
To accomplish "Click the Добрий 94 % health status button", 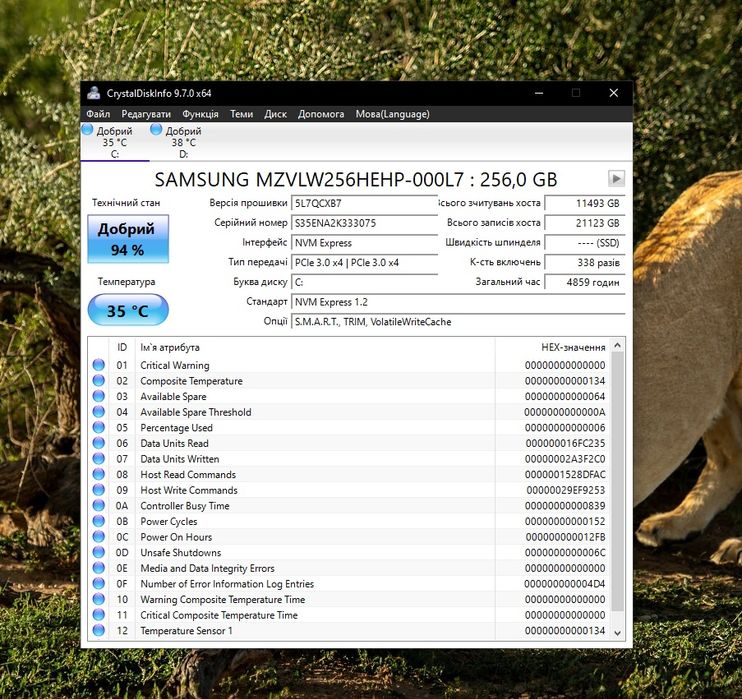I will pyautogui.click(x=128, y=239).
